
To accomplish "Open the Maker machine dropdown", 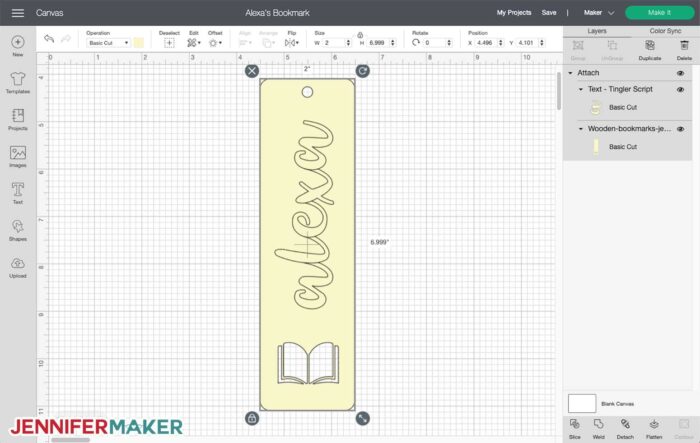I will (599, 13).
